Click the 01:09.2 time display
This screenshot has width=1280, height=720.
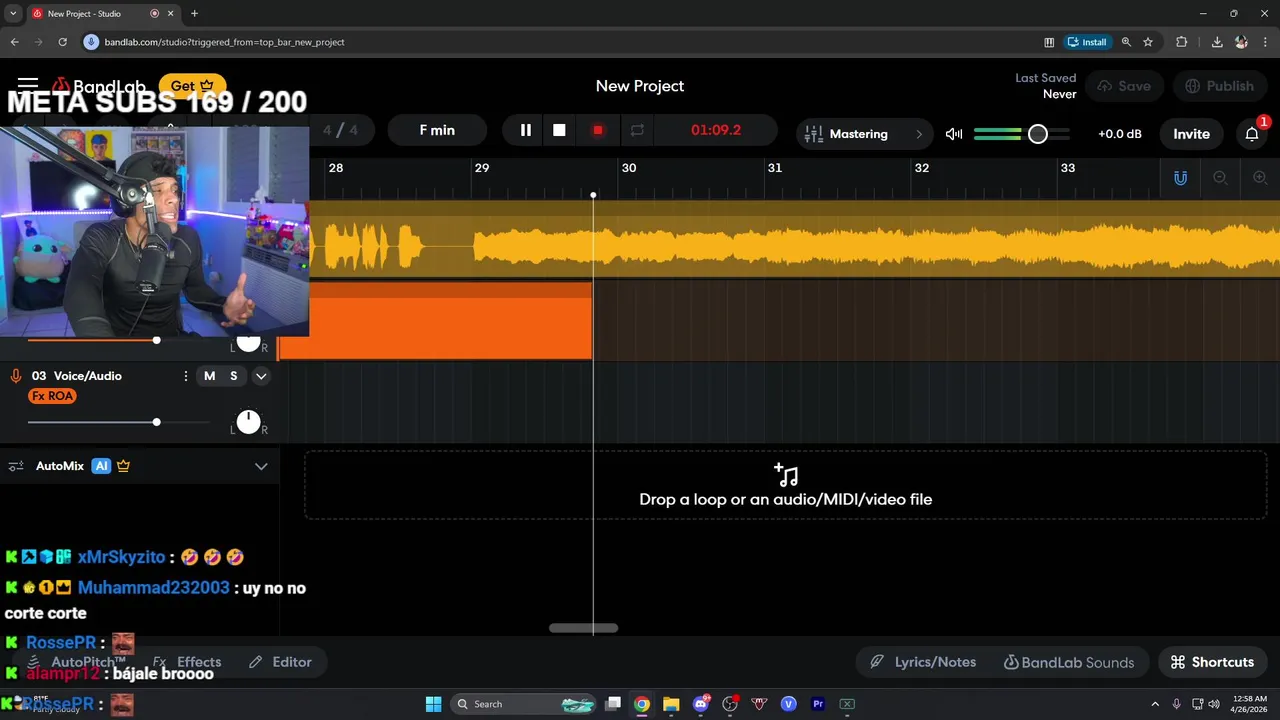click(x=716, y=130)
